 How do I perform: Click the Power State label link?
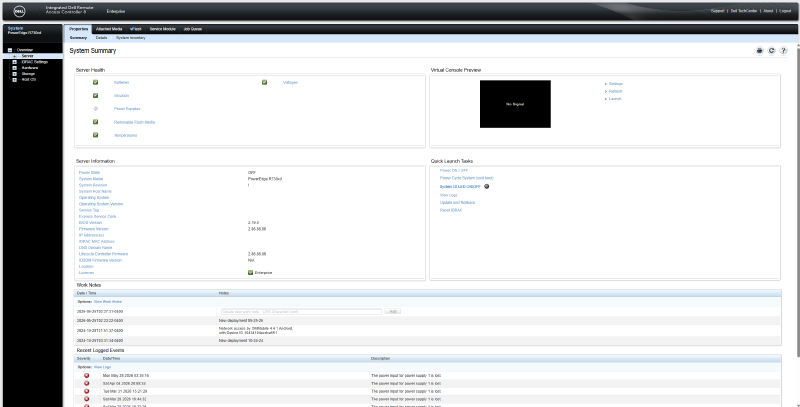[x=90, y=172]
